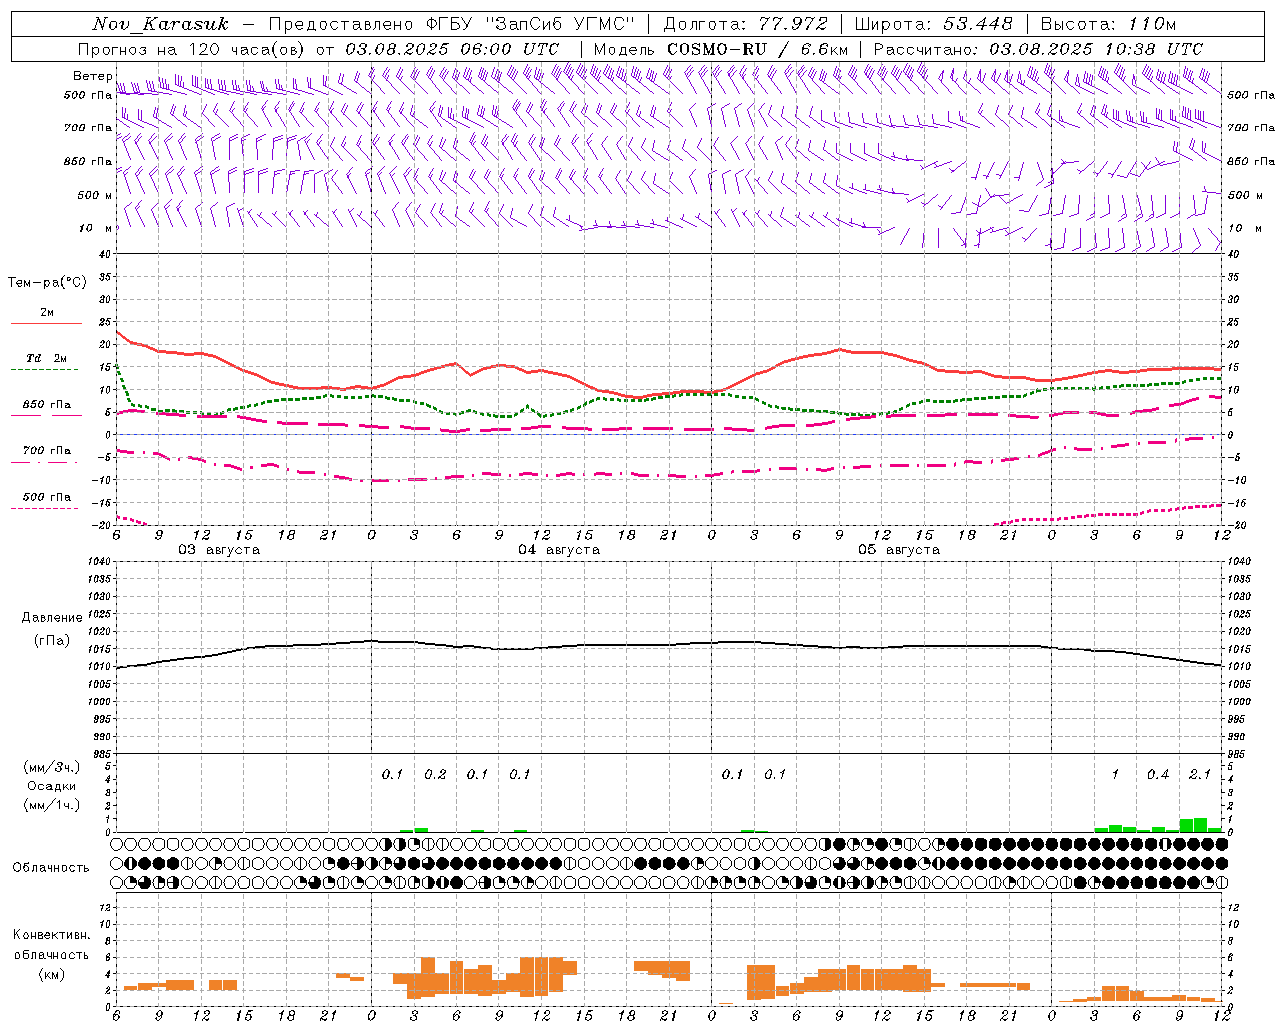The width and height of the screenshot is (1280, 1024).
Task: Click the 'Тем-ра(°C)' temperature label
Action: click(x=47, y=283)
